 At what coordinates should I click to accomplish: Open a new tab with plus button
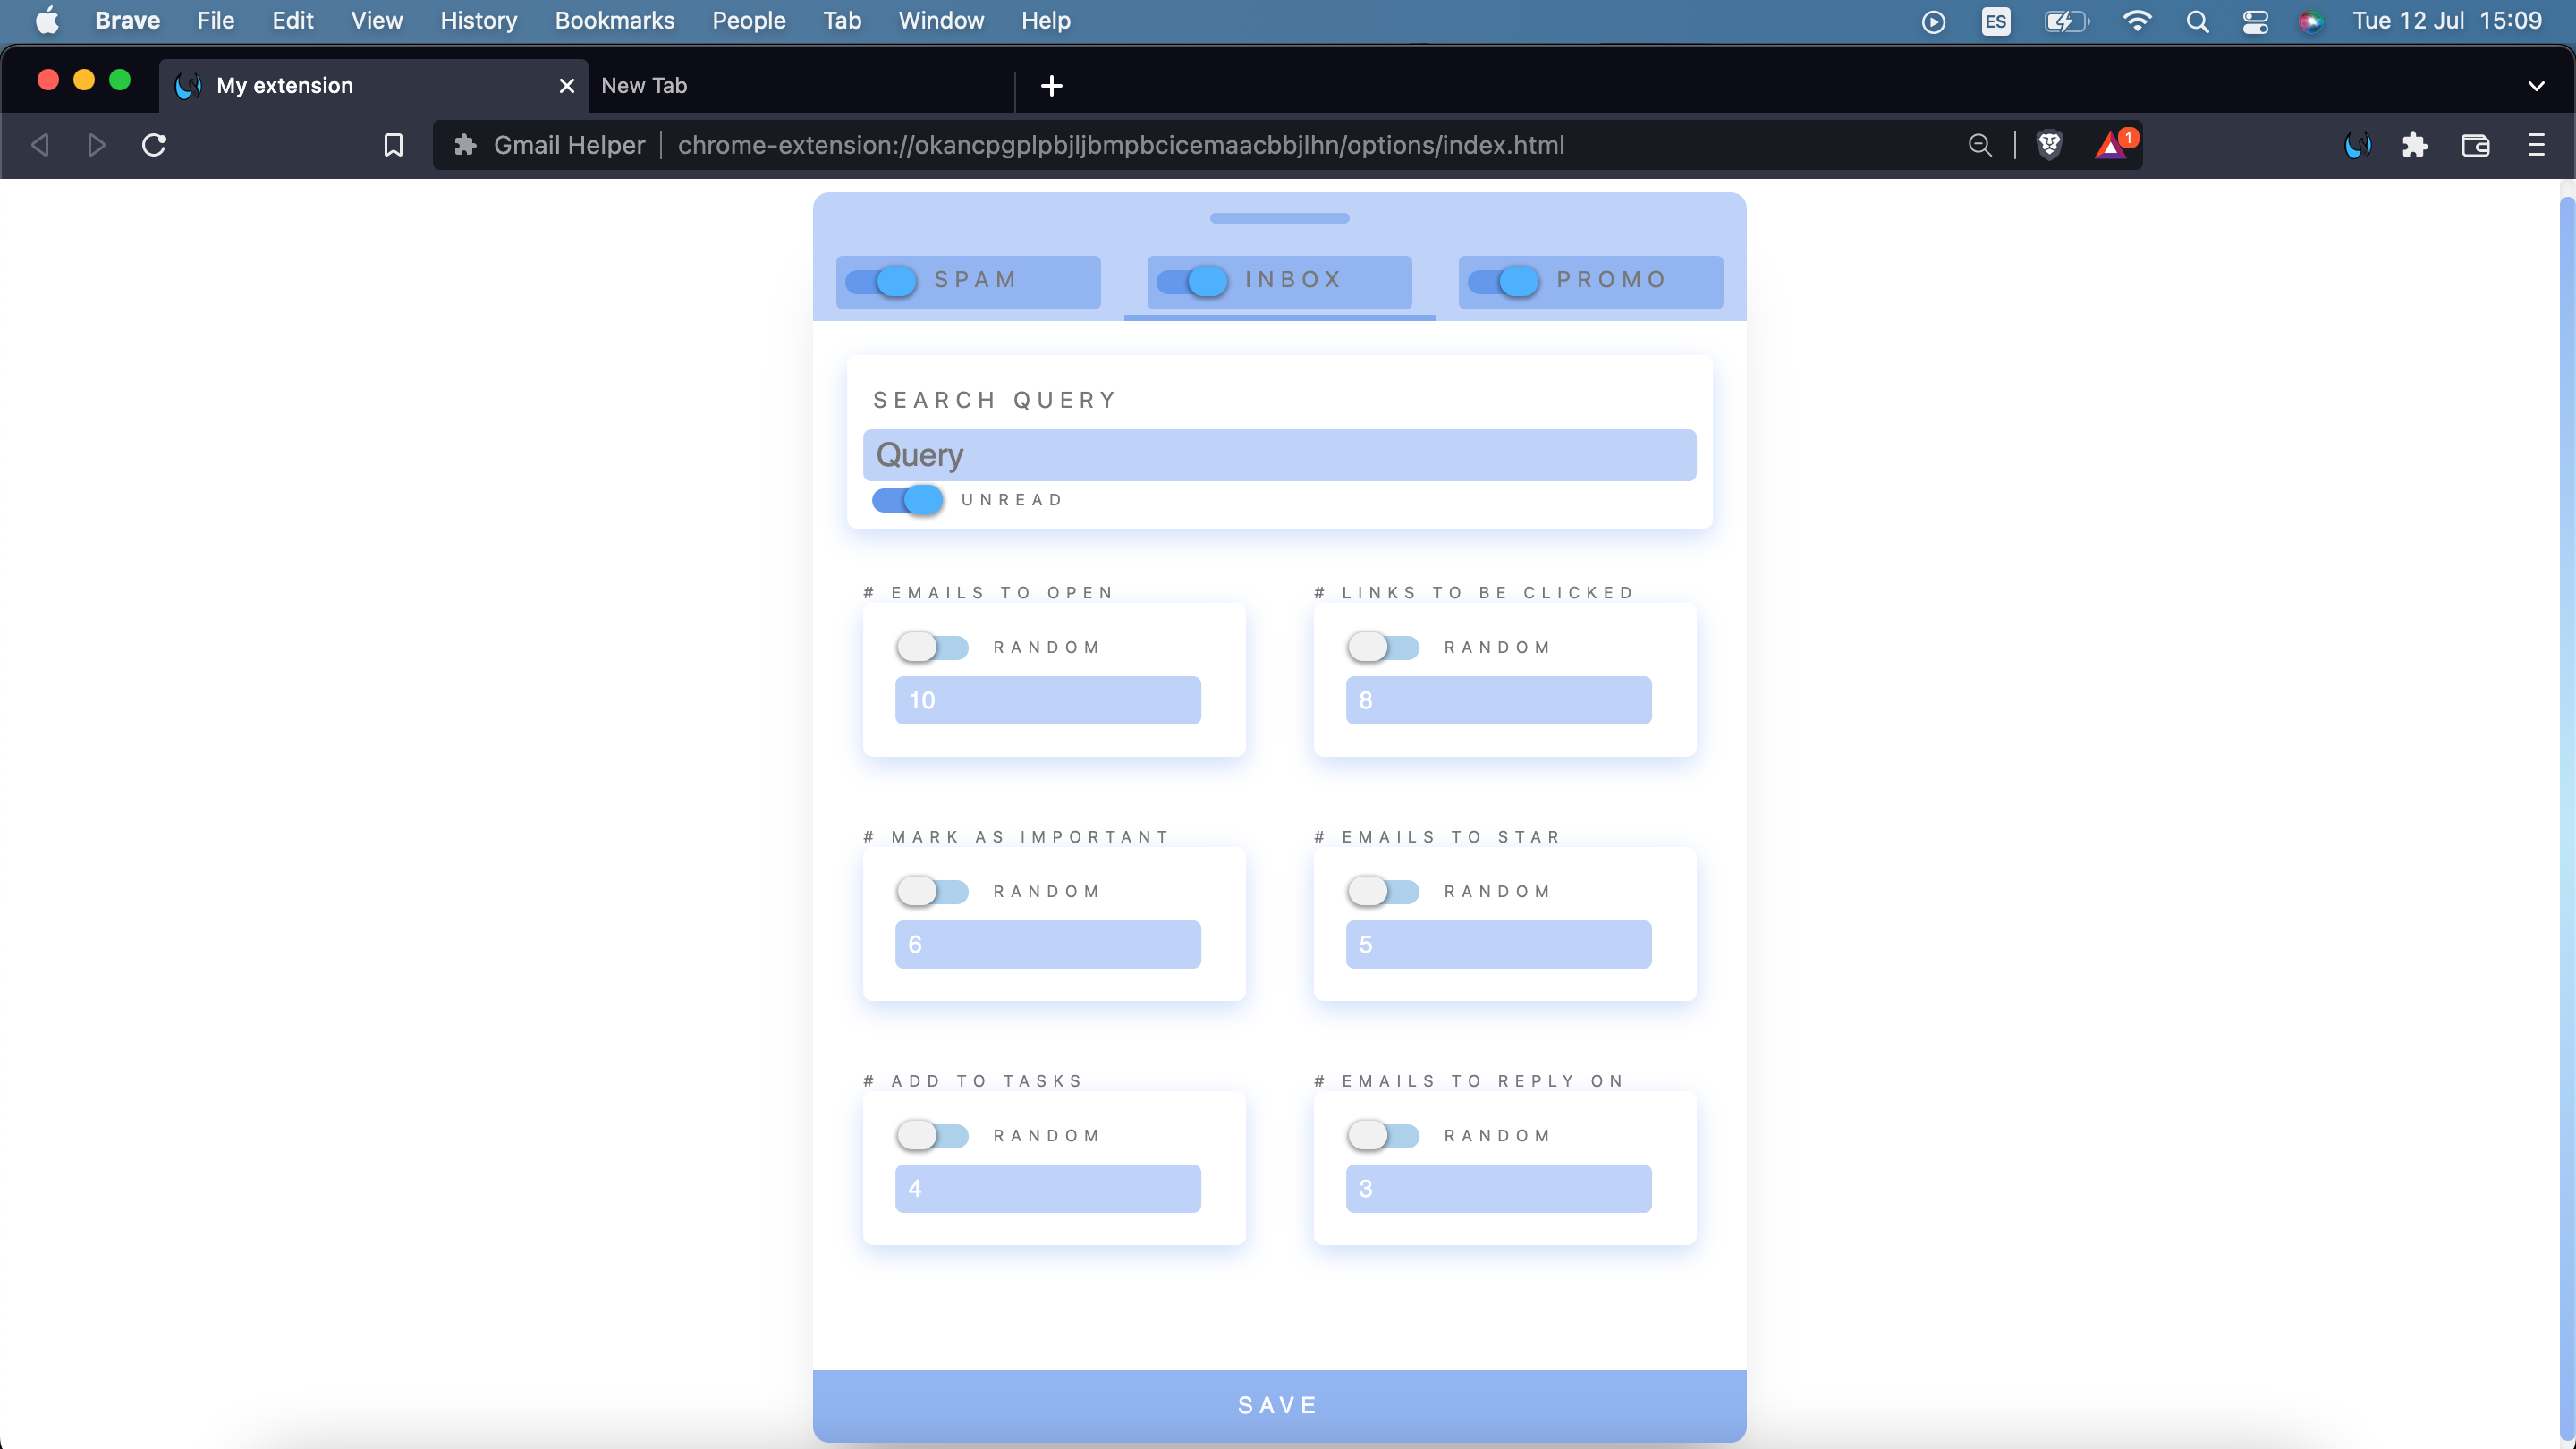pos(1051,86)
